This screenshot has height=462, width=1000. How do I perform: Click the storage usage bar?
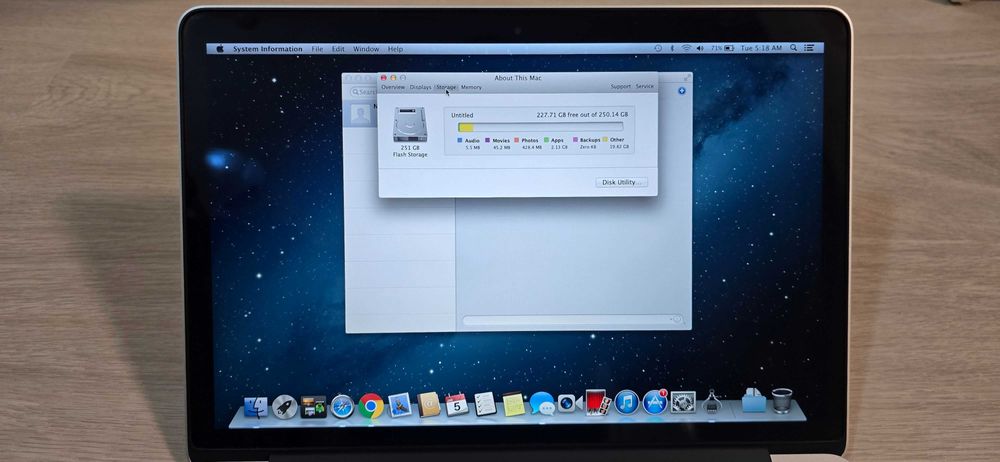[x=540, y=128]
